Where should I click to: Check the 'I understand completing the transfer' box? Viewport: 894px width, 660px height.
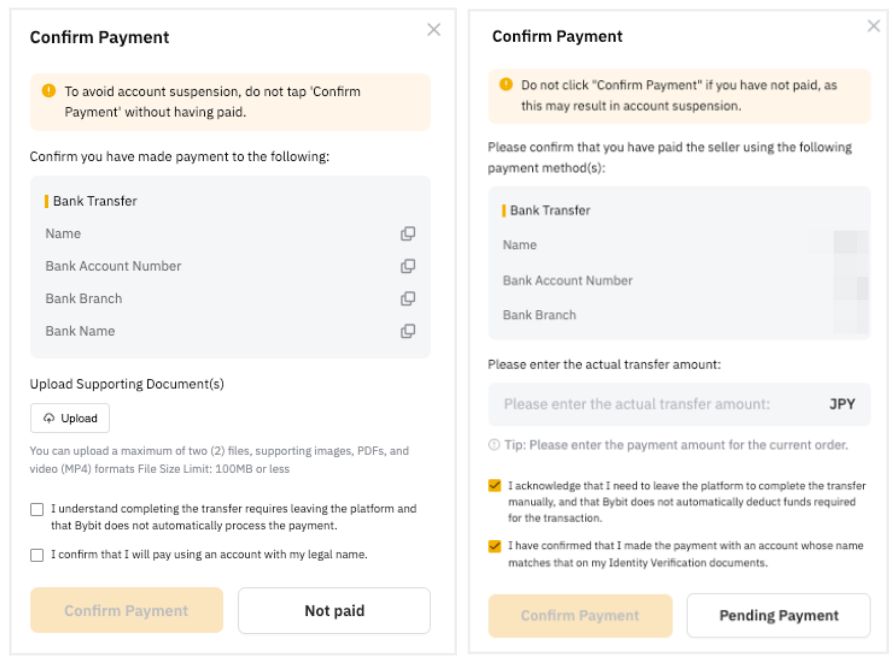[x=37, y=510]
